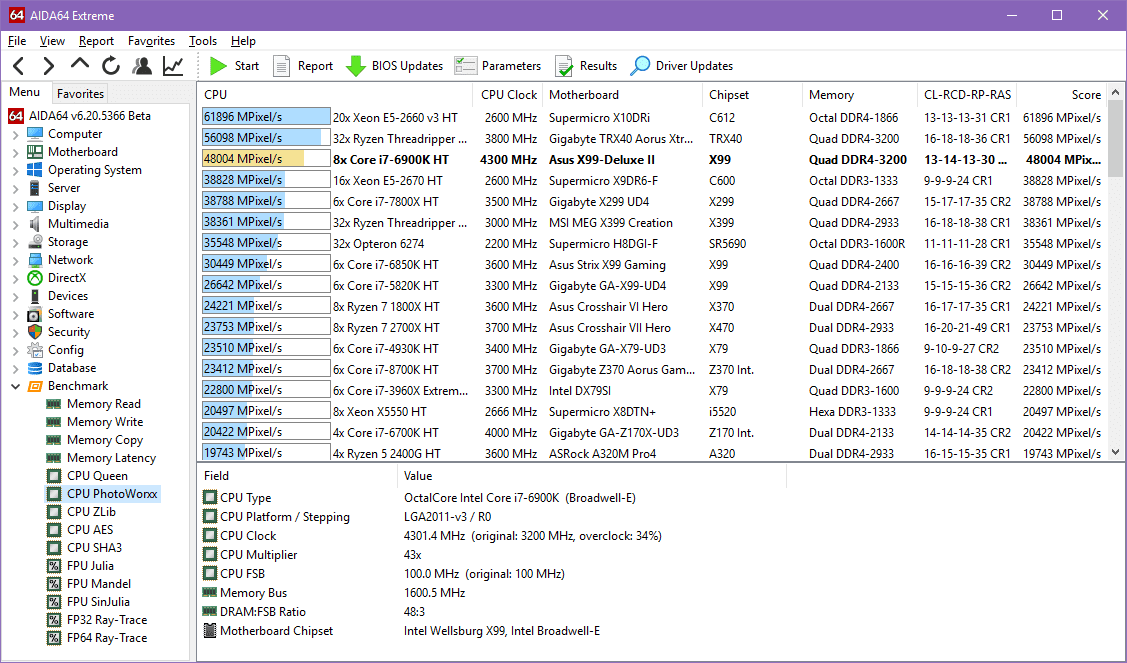This screenshot has height=663, width=1127.
Task: Open the Report menu
Action: pos(96,41)
